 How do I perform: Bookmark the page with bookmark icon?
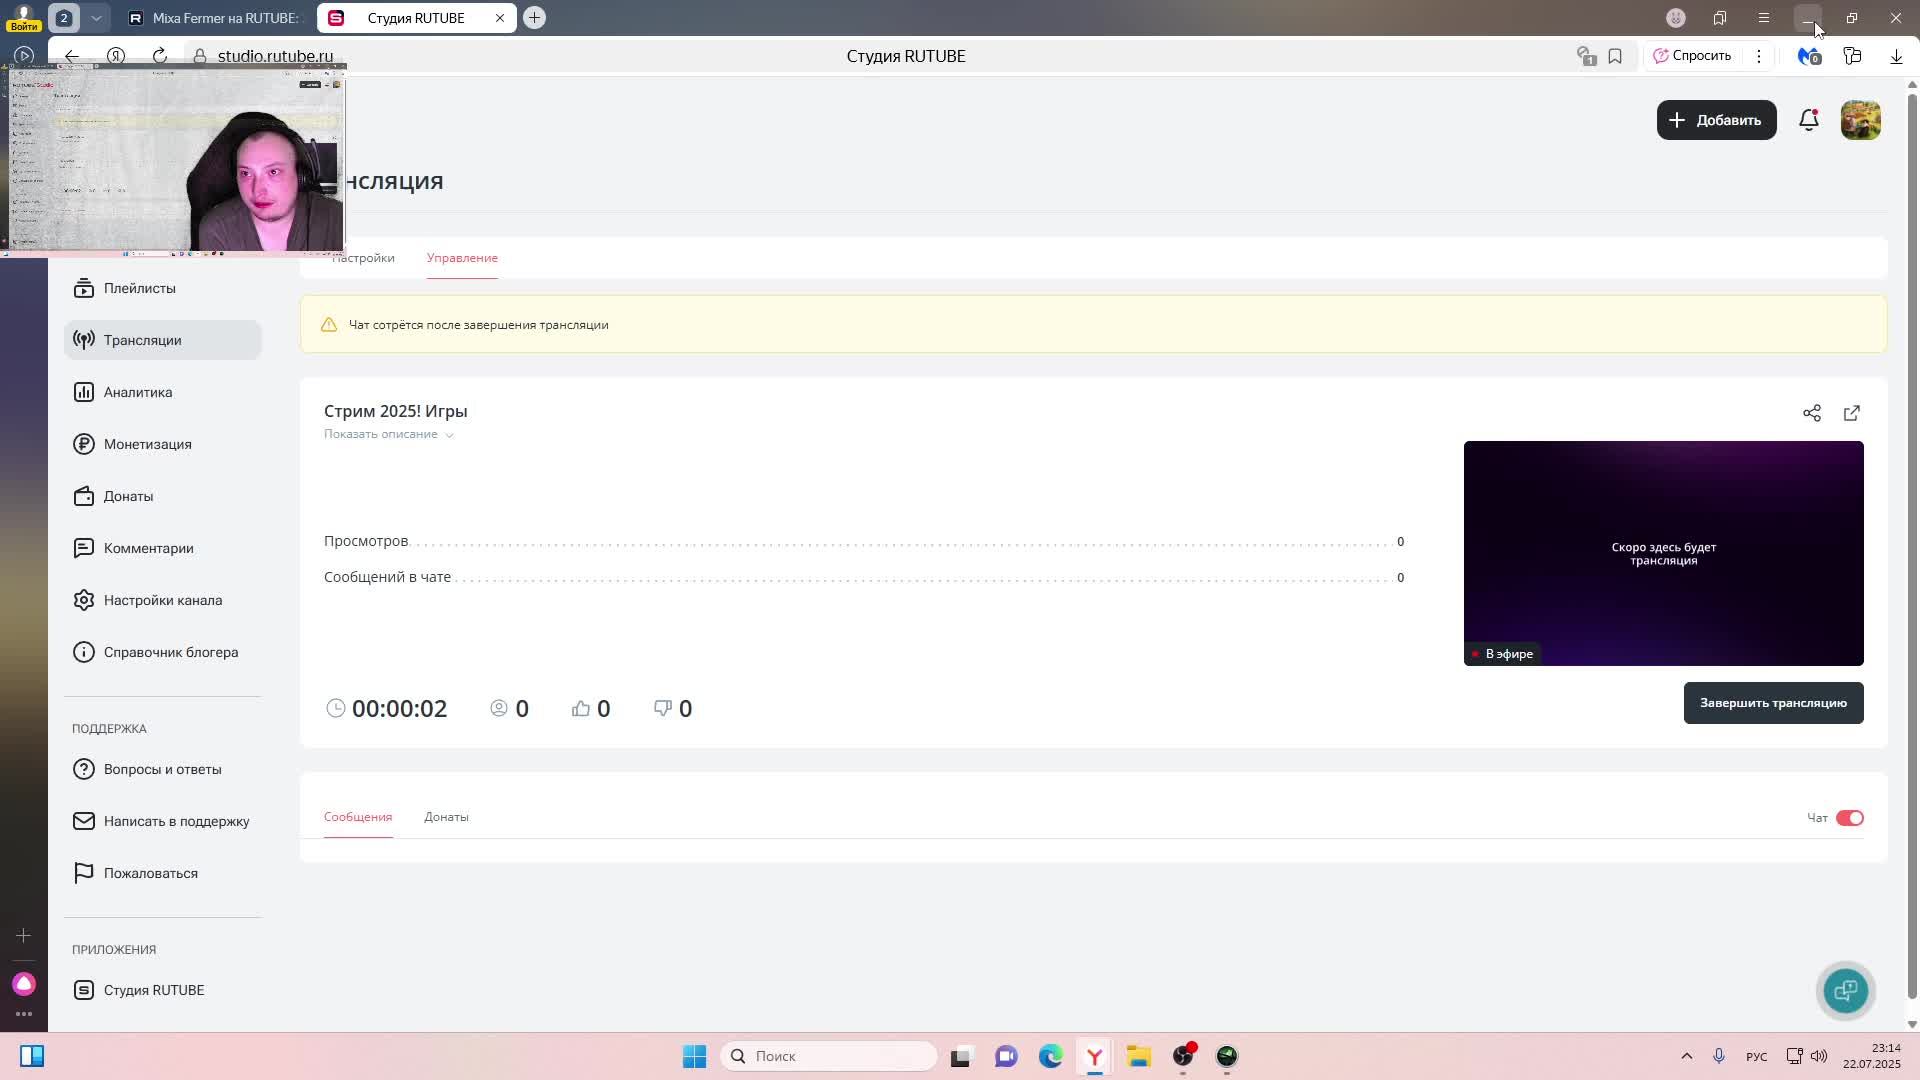[1614, 56]
